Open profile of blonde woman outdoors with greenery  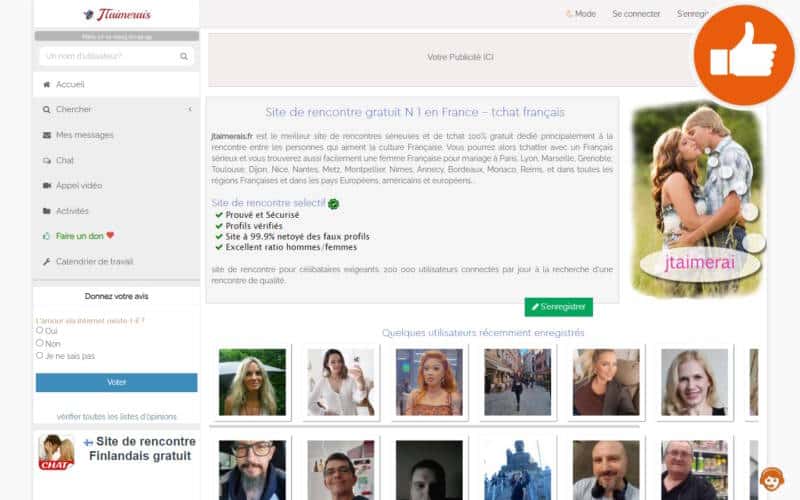pos(253,382)
